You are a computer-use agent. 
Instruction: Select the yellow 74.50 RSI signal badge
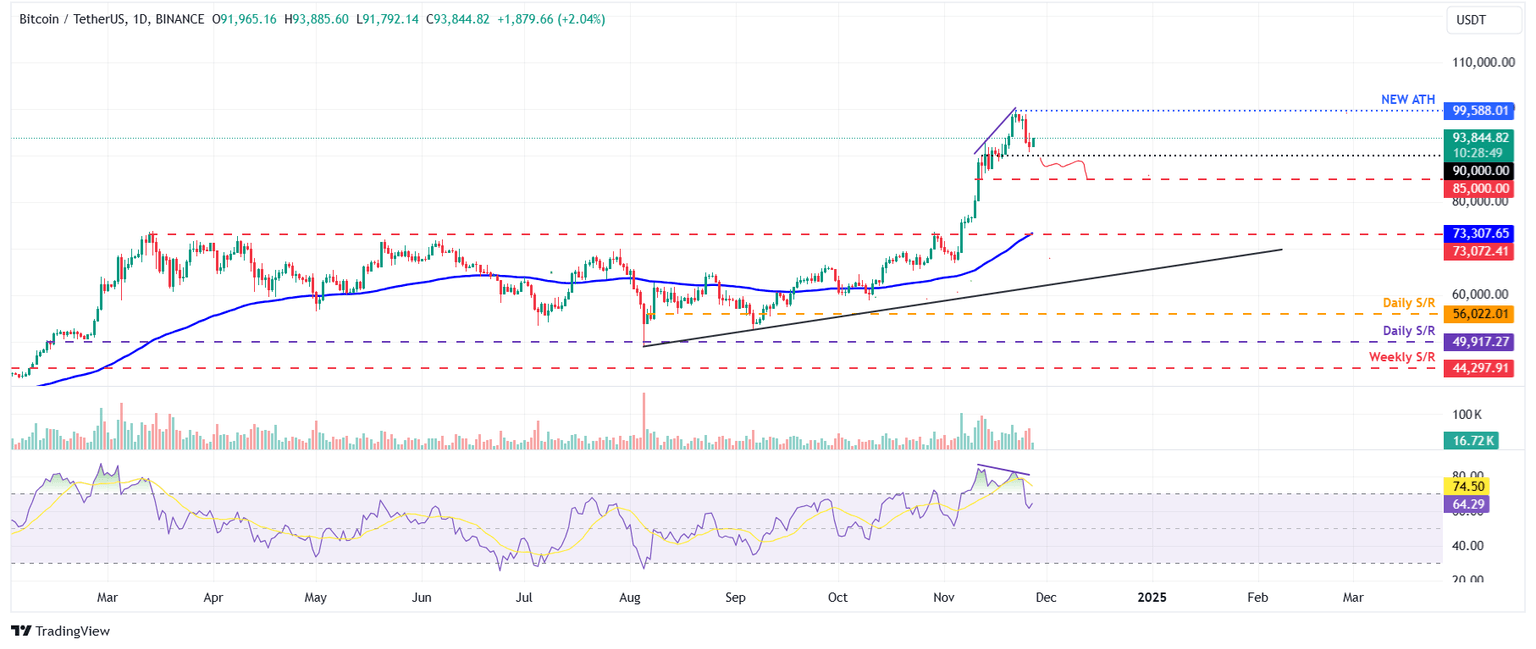(1467, 486)
